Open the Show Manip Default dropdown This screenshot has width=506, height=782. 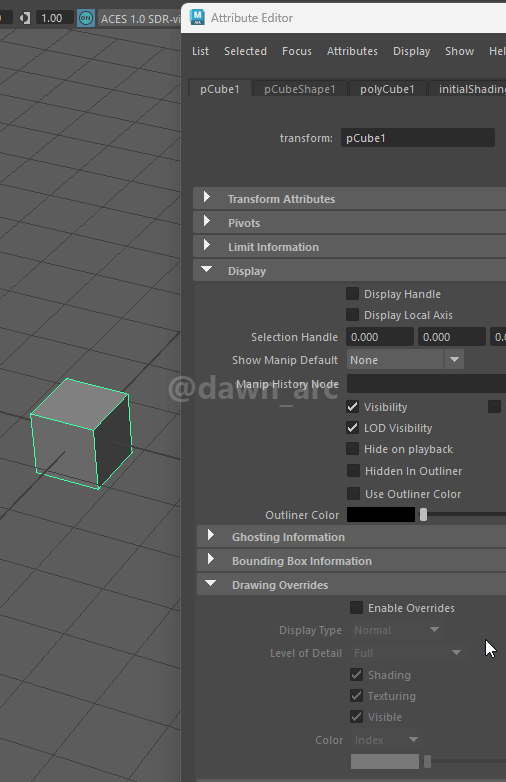pos(405,360)
